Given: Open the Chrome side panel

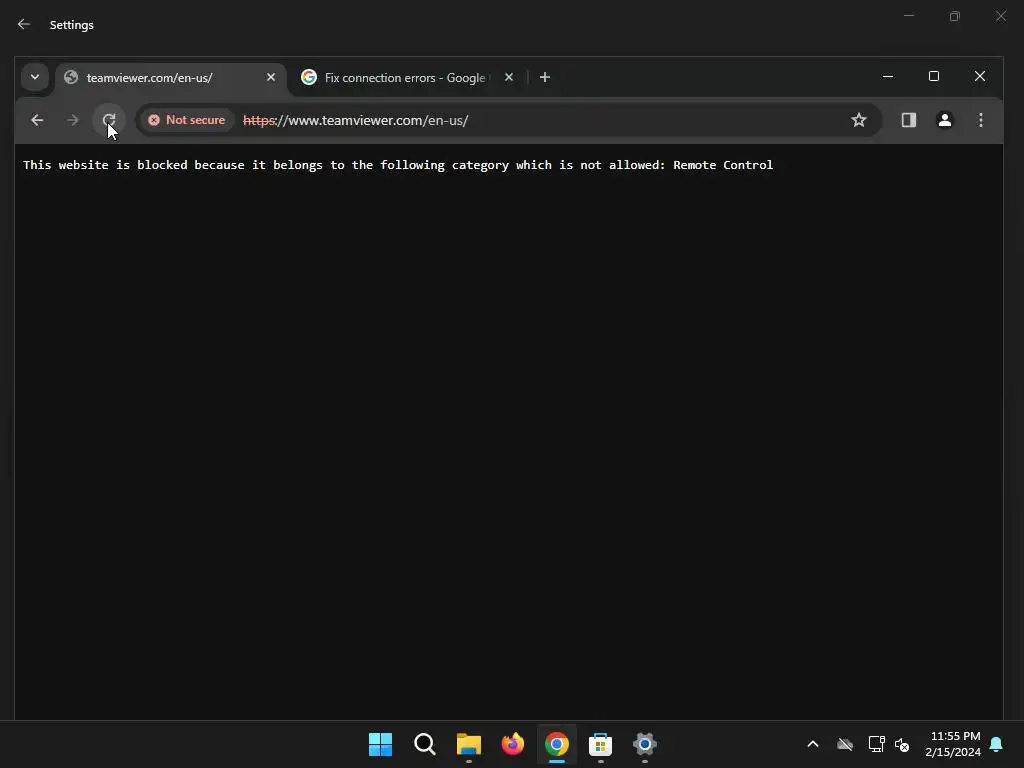Looking at the screenshot, I should click(x=908, y=120).
